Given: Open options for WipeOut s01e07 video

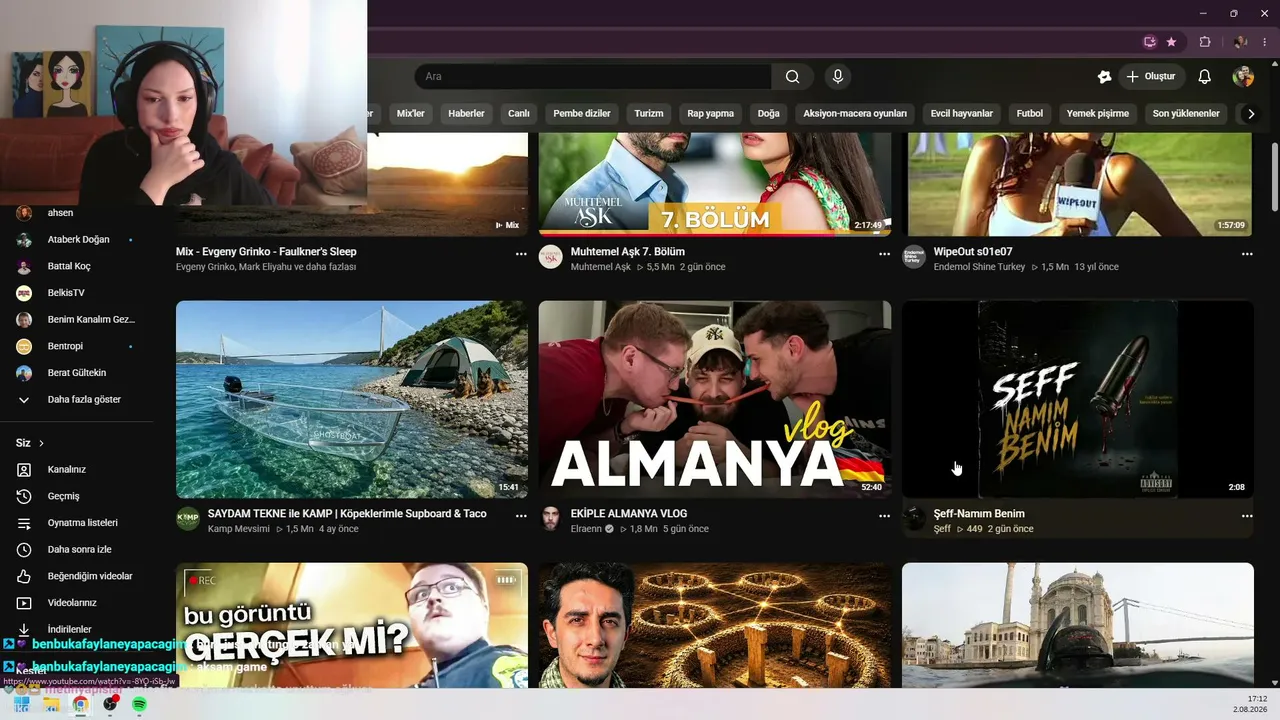Looking at the screenshot, I should point(1247,254).
